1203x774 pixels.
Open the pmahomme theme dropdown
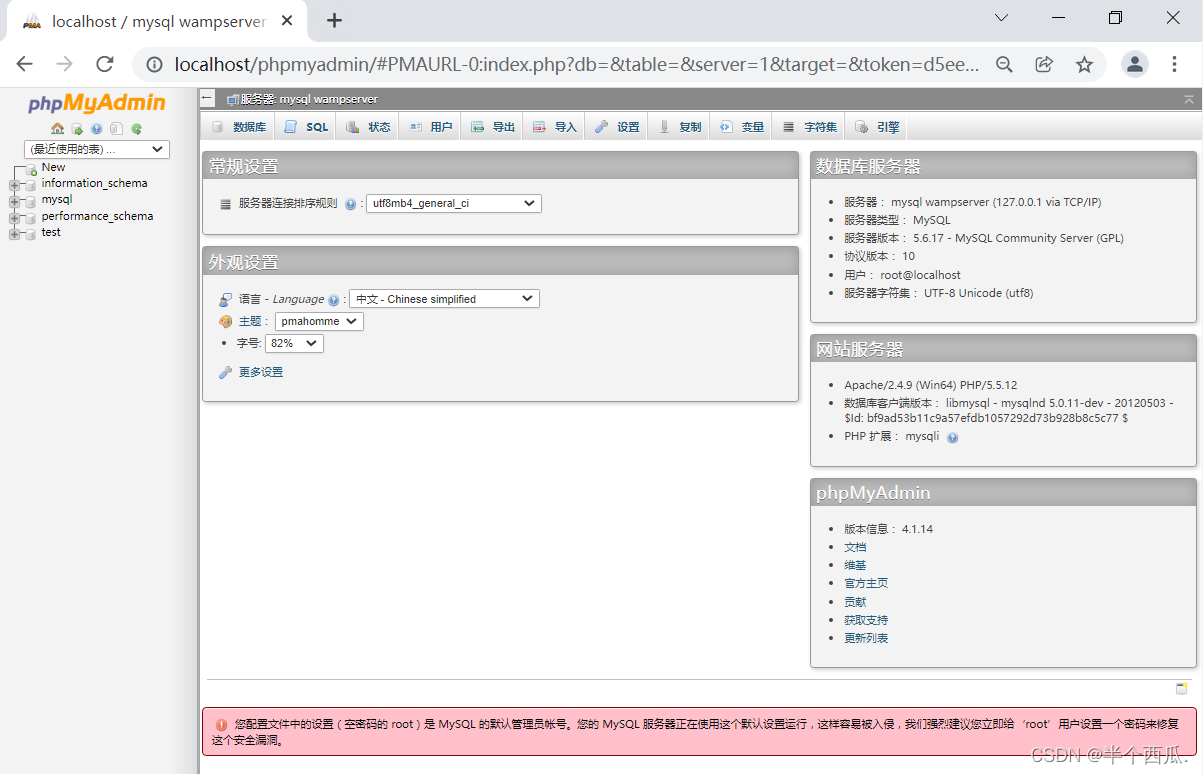point(319,321)
